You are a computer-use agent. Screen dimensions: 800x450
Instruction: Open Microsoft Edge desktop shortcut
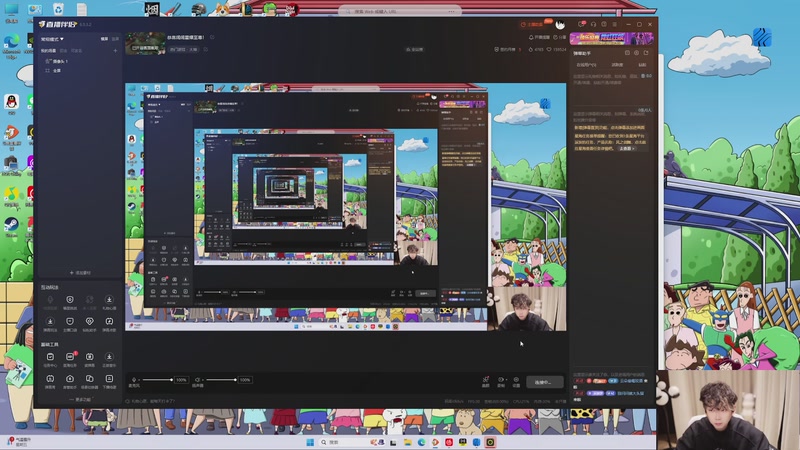(x=11, y=45)
